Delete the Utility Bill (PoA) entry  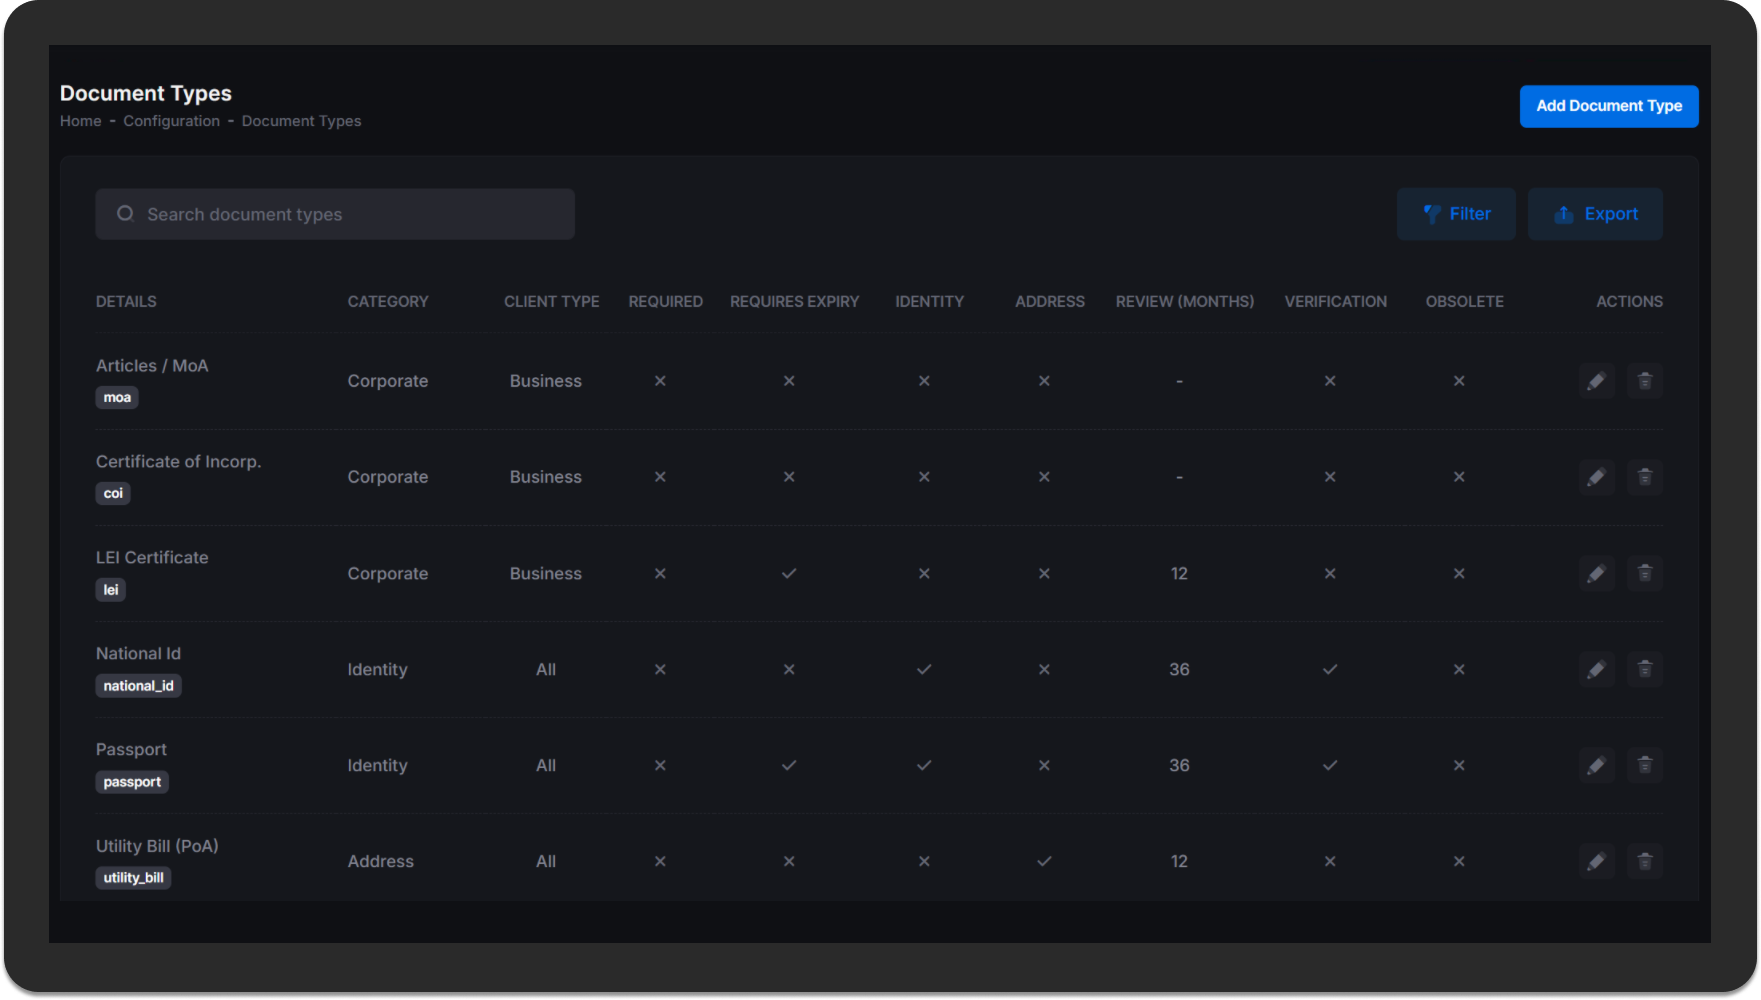(1644, 861)
